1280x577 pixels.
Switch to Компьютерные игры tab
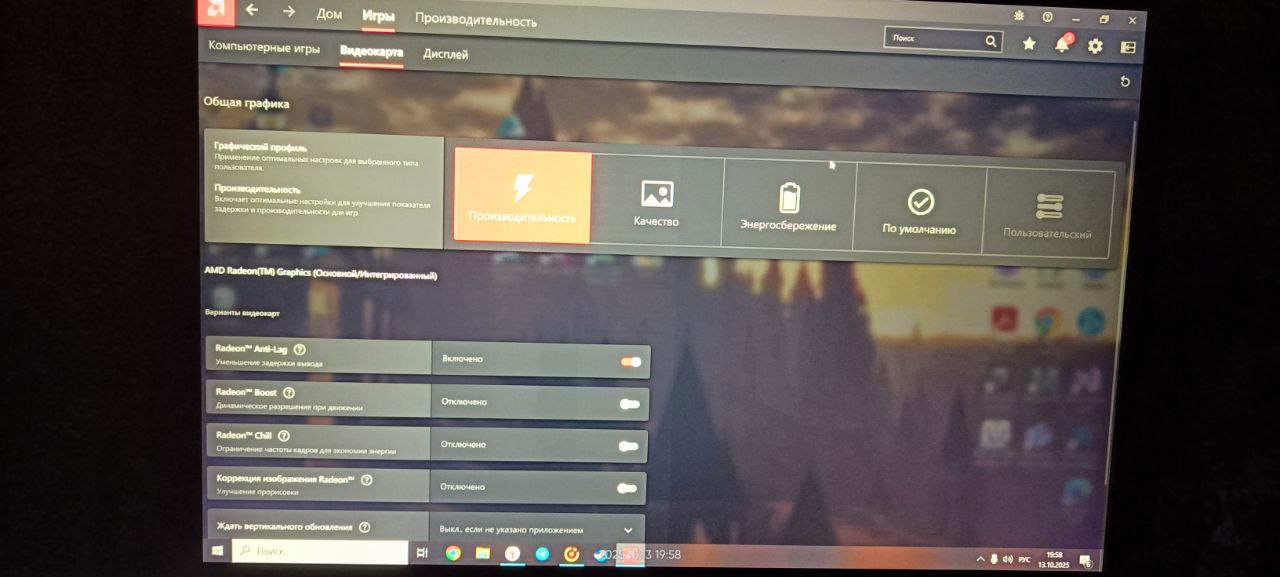[x=264, y=47]
